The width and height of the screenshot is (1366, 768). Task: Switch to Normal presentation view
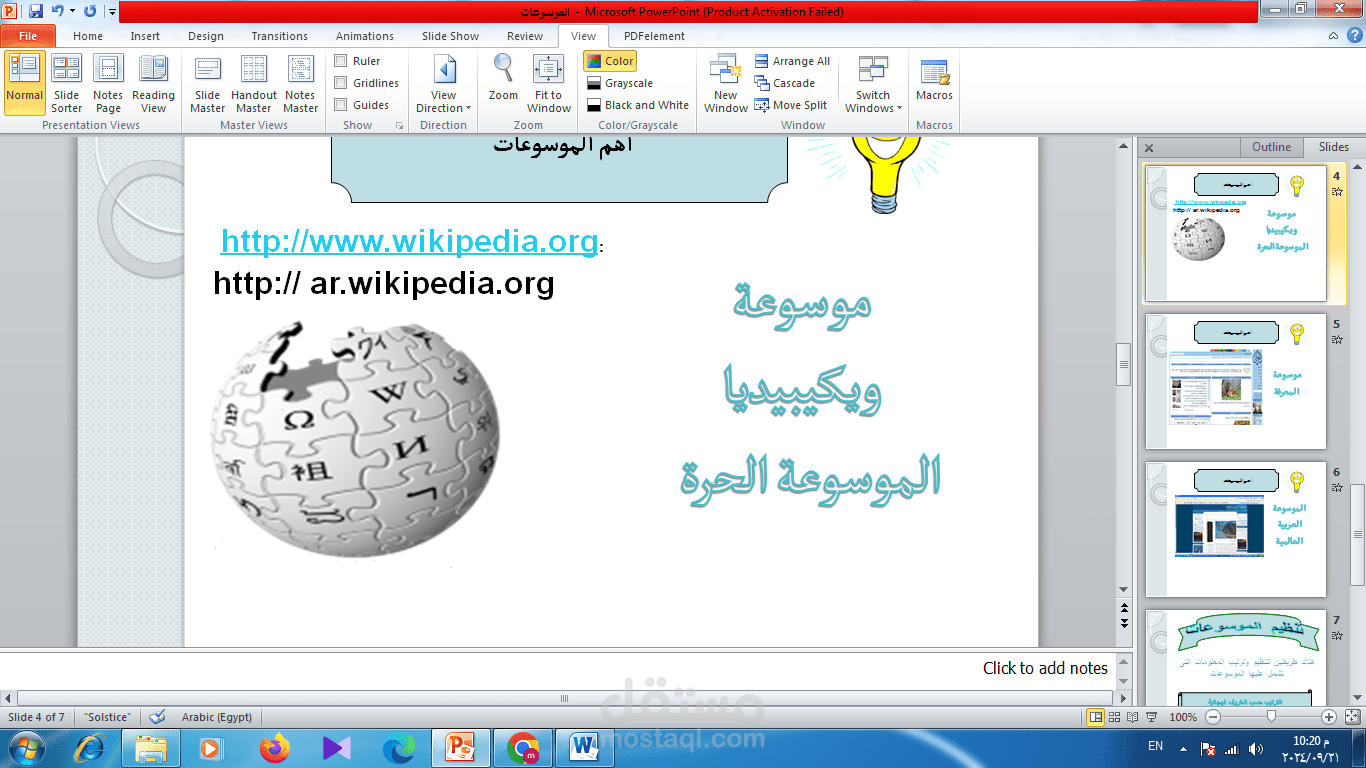(24, 83)
